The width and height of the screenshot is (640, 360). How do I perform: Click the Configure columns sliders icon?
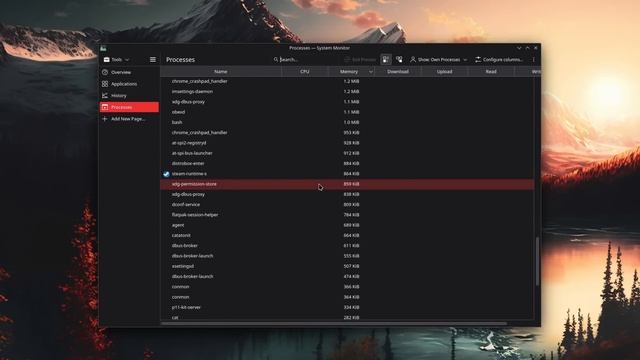point(478,60)
